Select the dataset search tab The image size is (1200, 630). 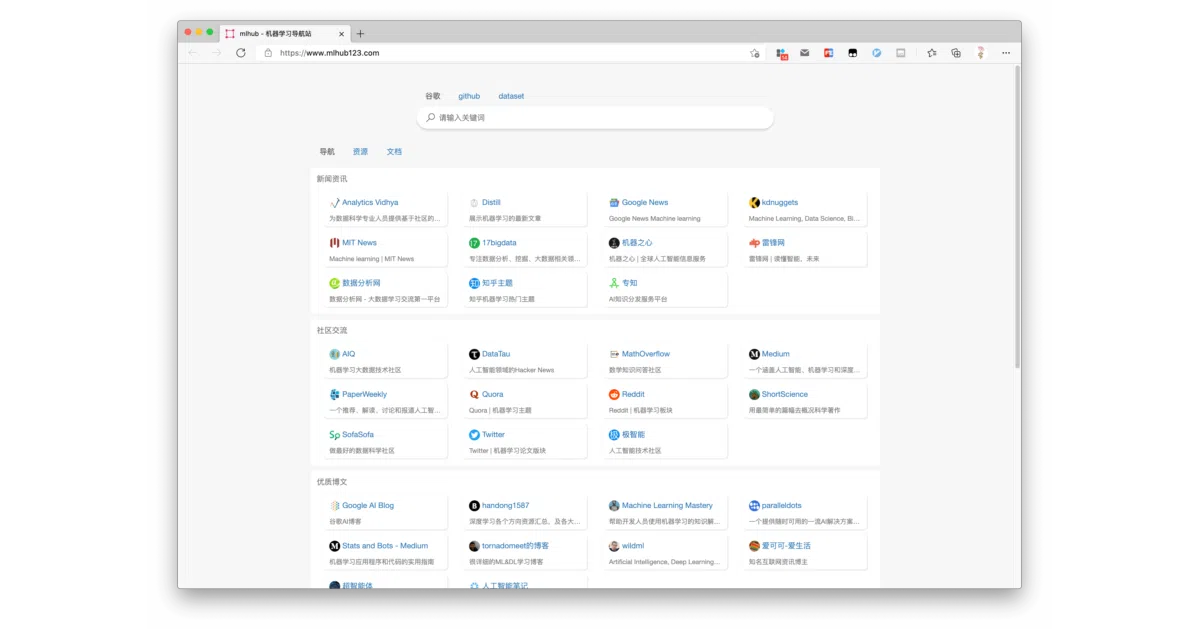tap(511, 96)
